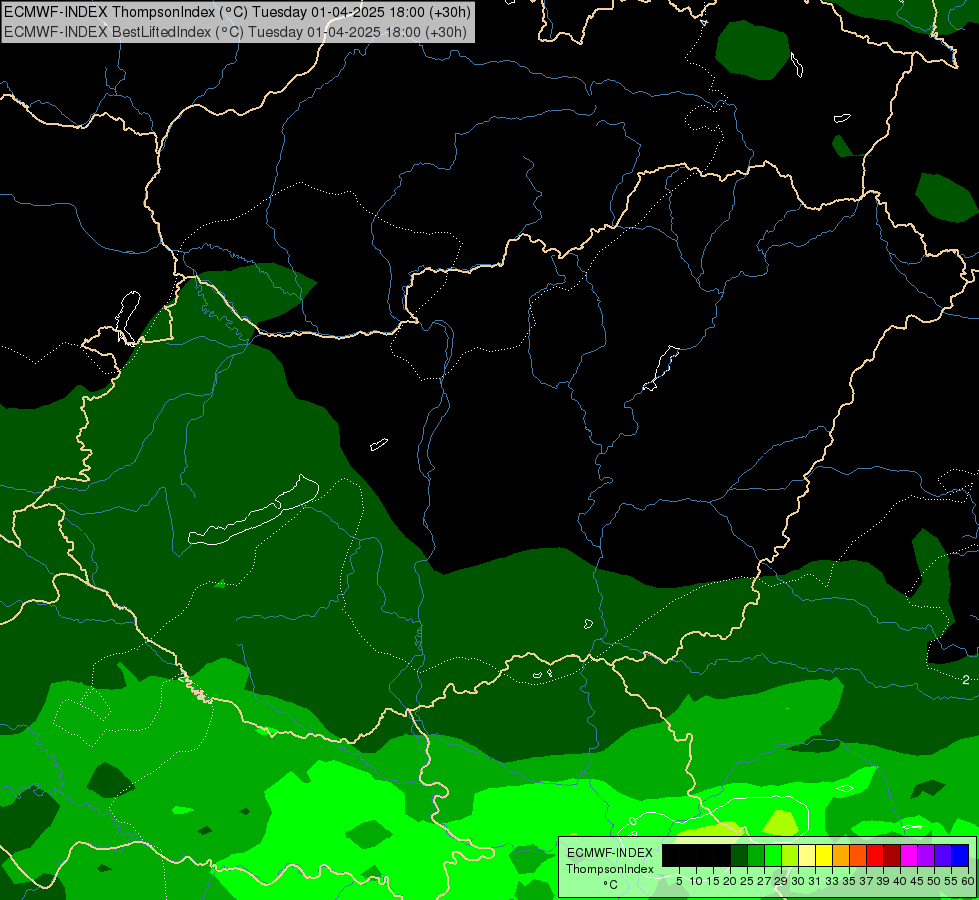This screenshot has width=979, height=900.
Task: Click the legend scale value 55
Action: pyautogui.click(x=951, y=881)
